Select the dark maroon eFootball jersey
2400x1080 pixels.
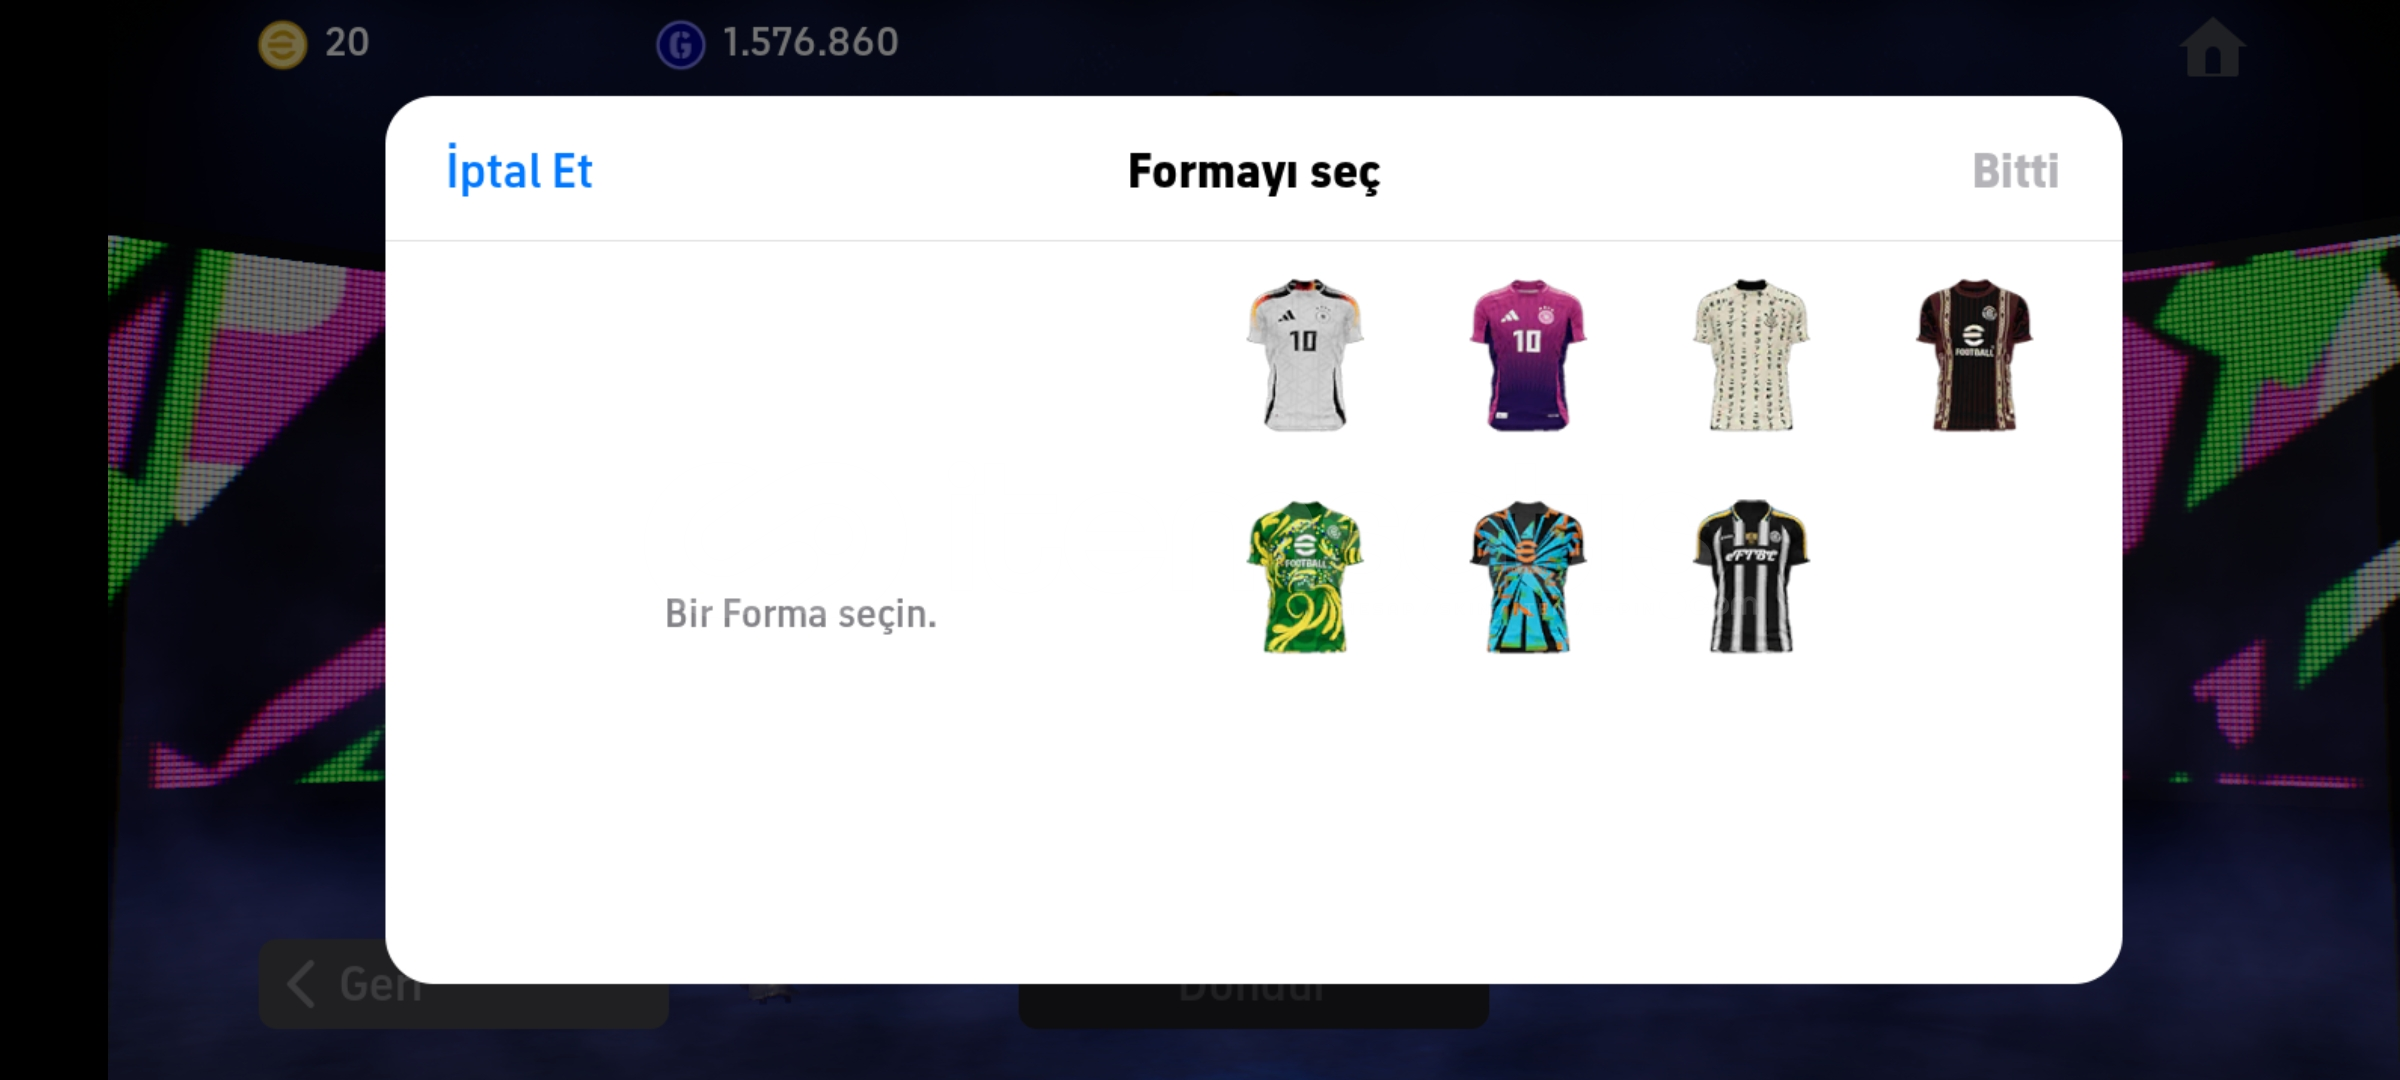[x=1974, y=355]
